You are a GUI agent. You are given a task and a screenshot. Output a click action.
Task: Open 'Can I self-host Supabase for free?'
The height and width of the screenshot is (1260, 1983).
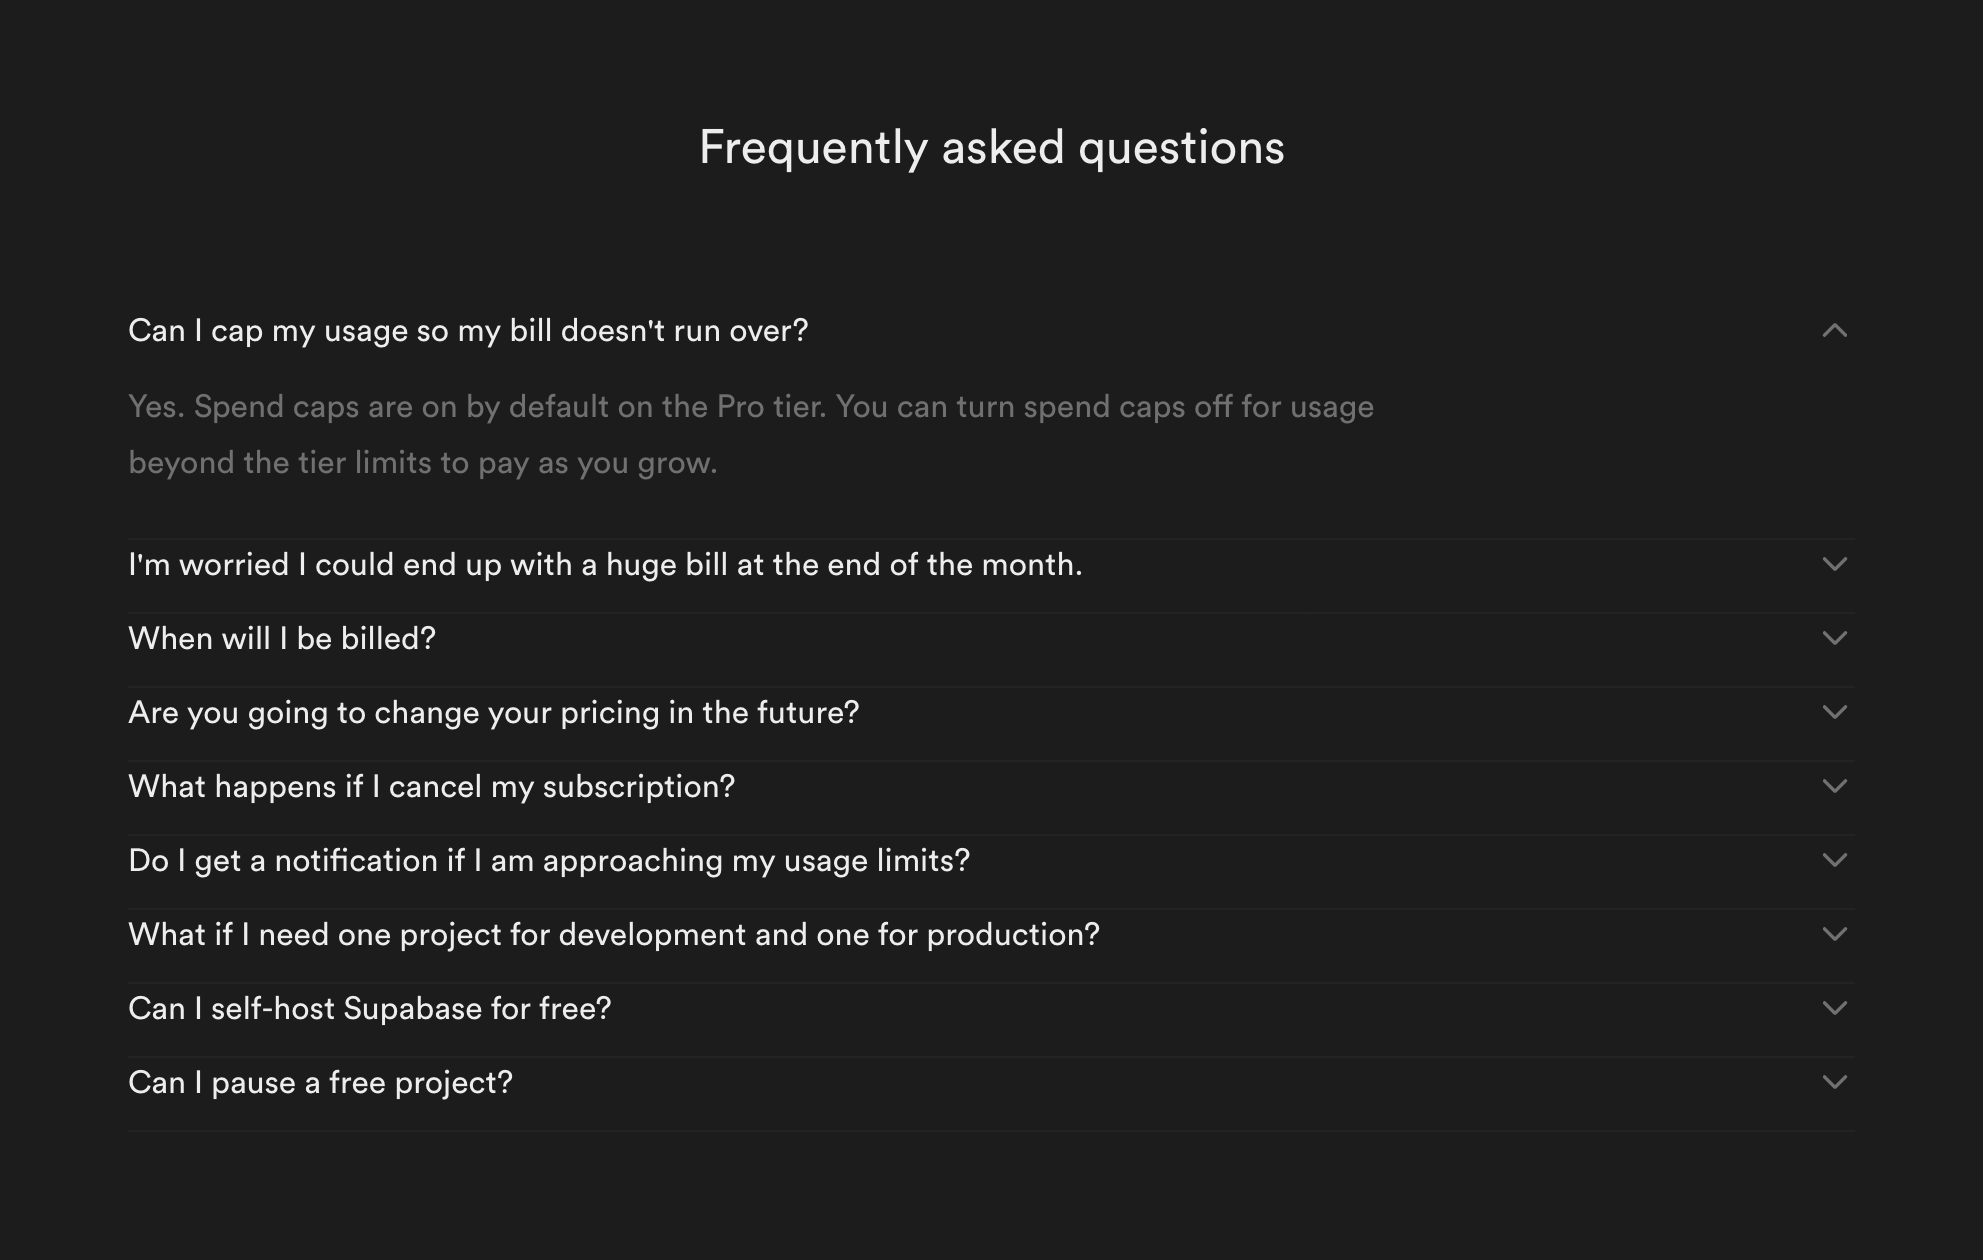[x=370, y=1009]
